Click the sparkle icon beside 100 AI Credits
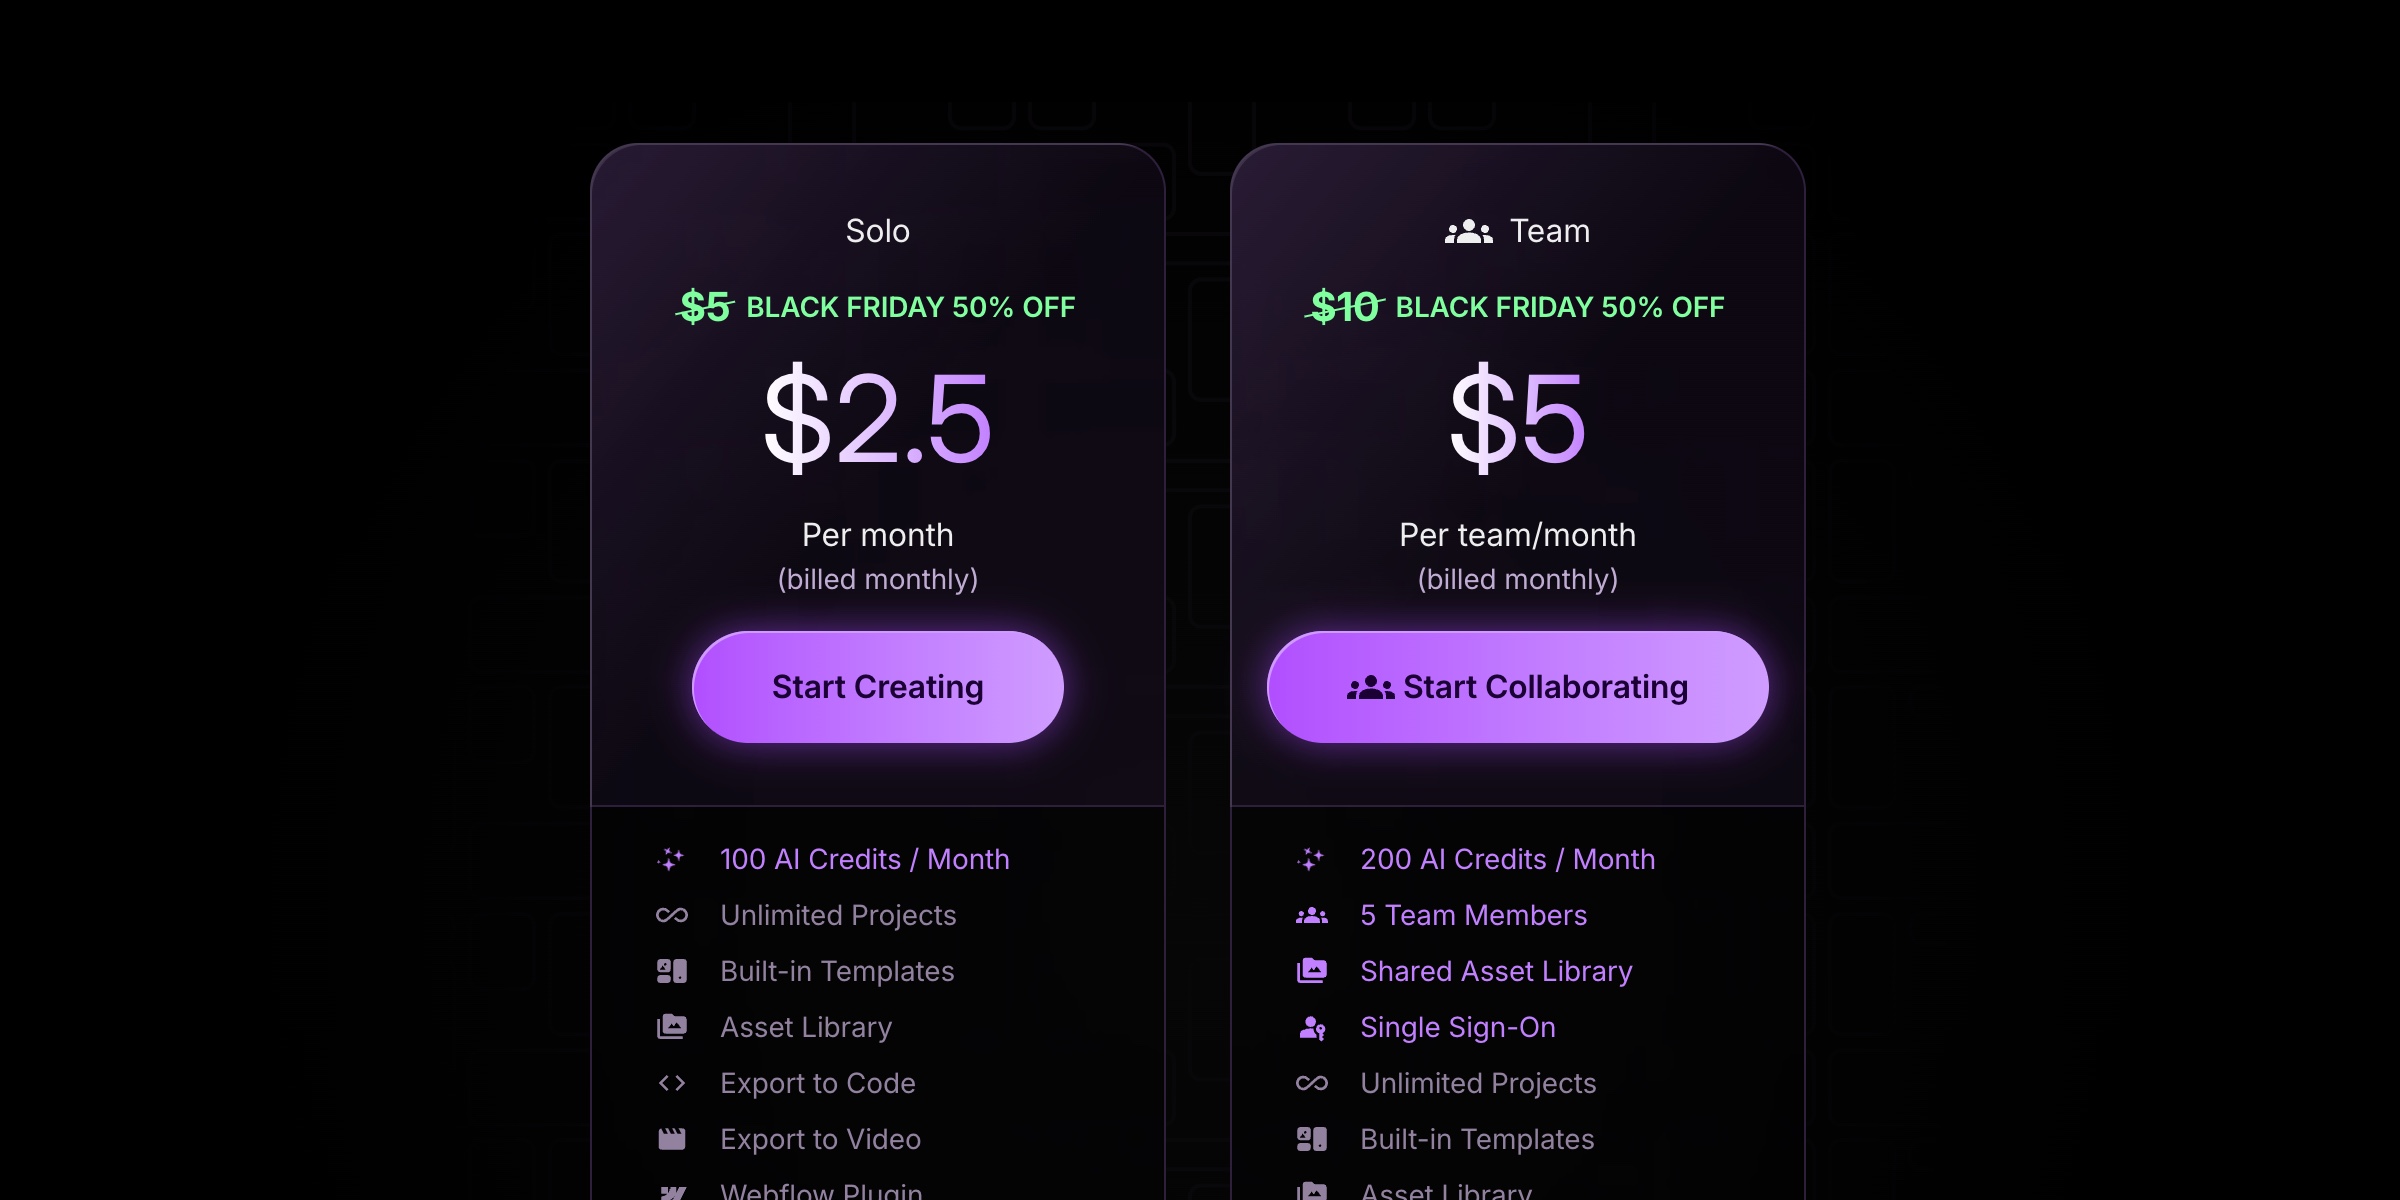Screen dimensions: 2400x1200 (671, 858)
